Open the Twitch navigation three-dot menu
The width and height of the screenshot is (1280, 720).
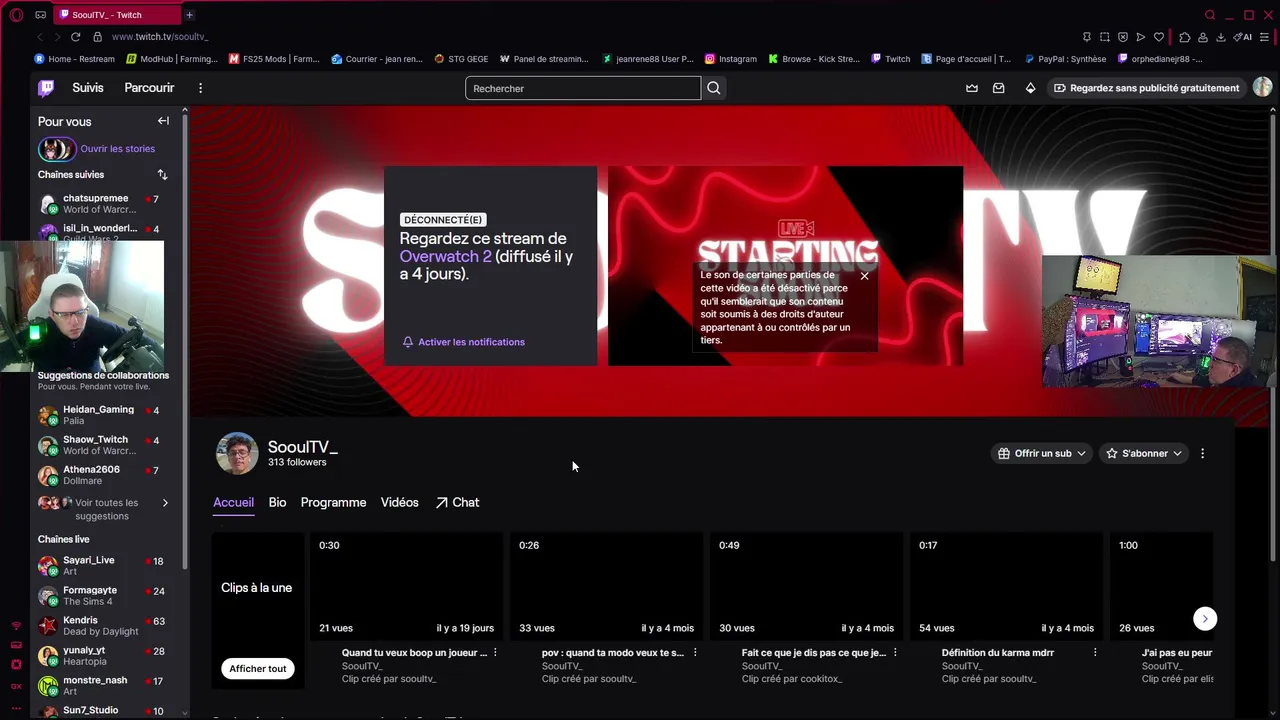click(200, 88)
